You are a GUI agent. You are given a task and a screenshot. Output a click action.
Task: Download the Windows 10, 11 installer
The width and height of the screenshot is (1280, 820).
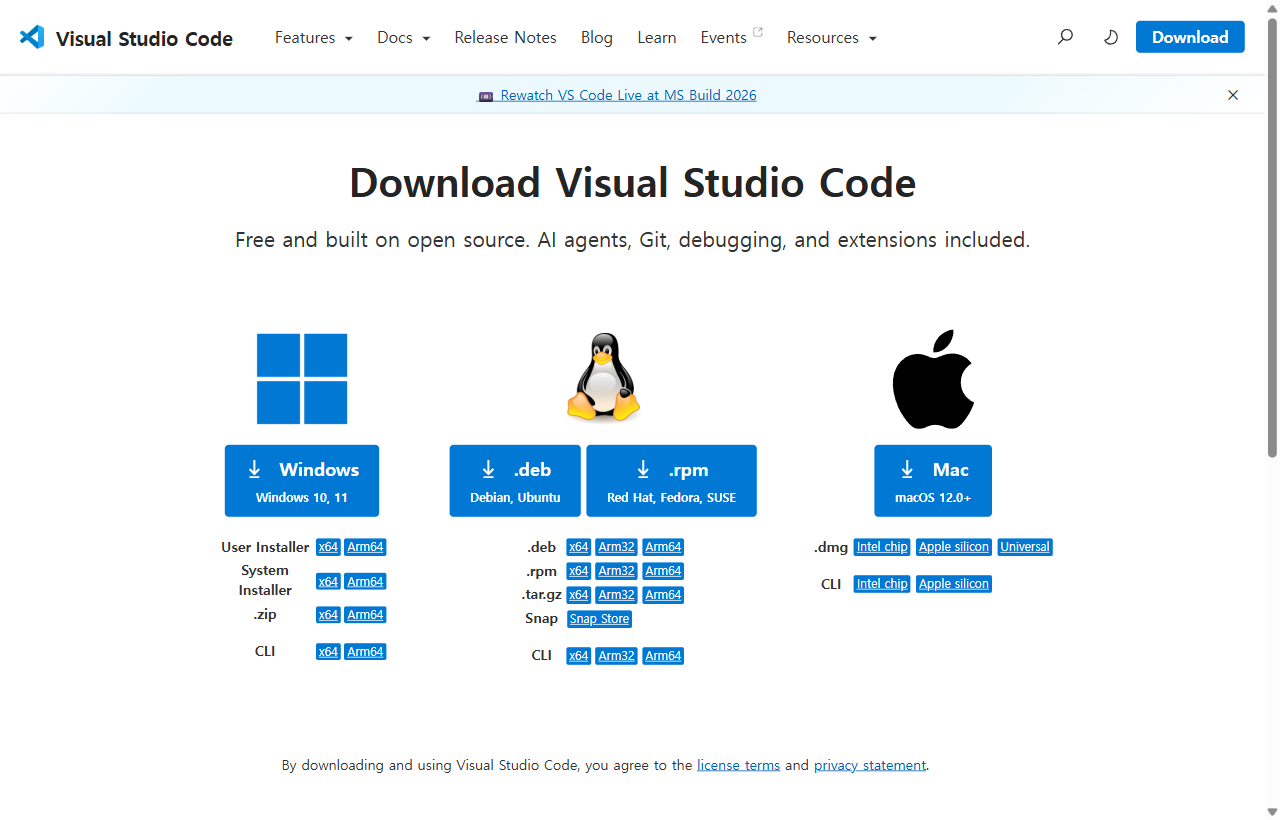(302, 481)
